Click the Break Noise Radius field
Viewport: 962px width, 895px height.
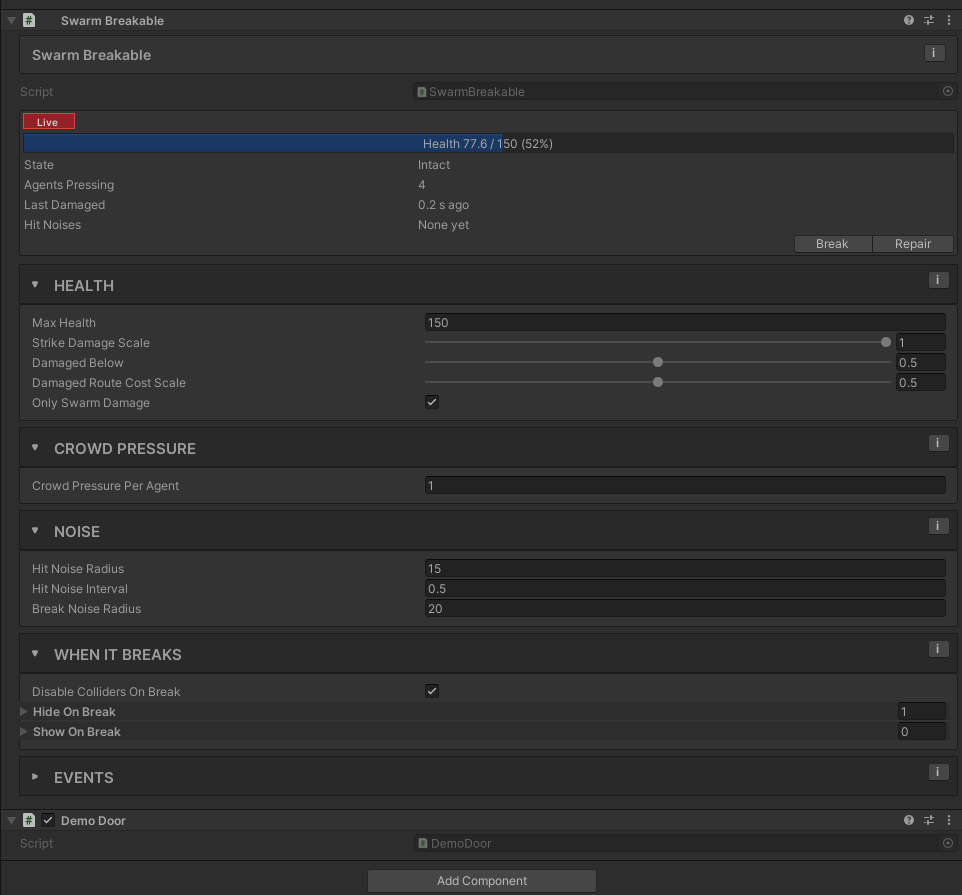(x=685, y=609)
